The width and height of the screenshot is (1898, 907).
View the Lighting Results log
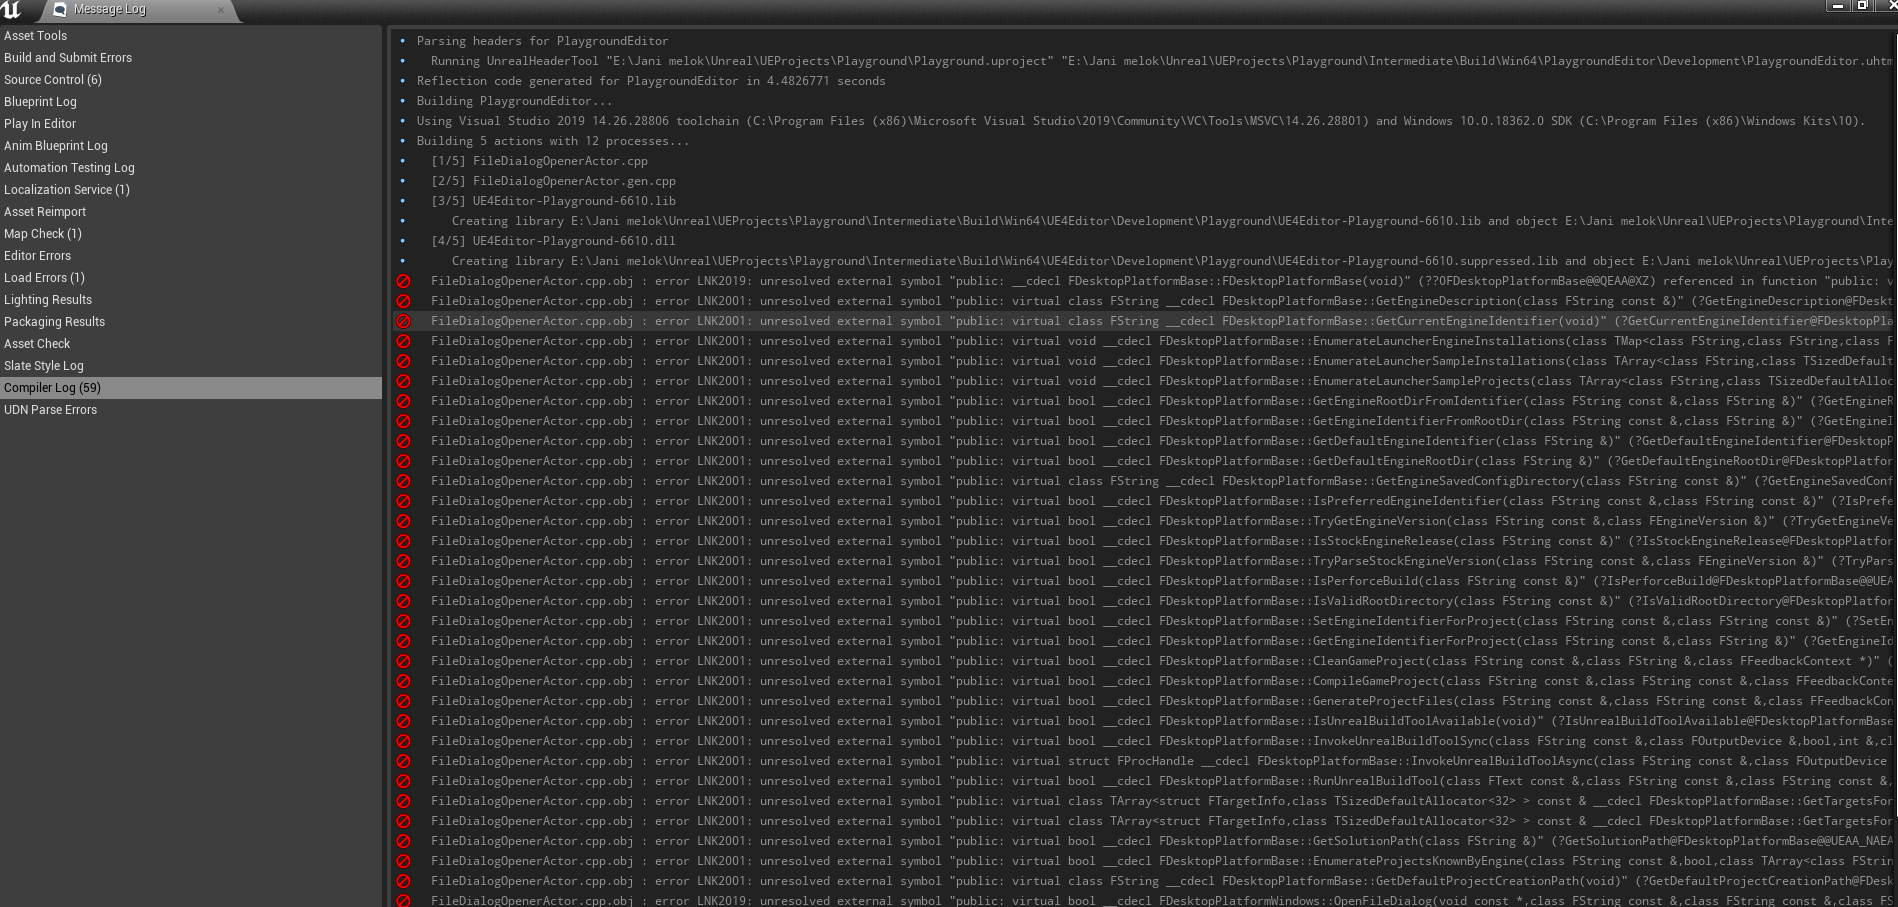[x=48, y=300]
